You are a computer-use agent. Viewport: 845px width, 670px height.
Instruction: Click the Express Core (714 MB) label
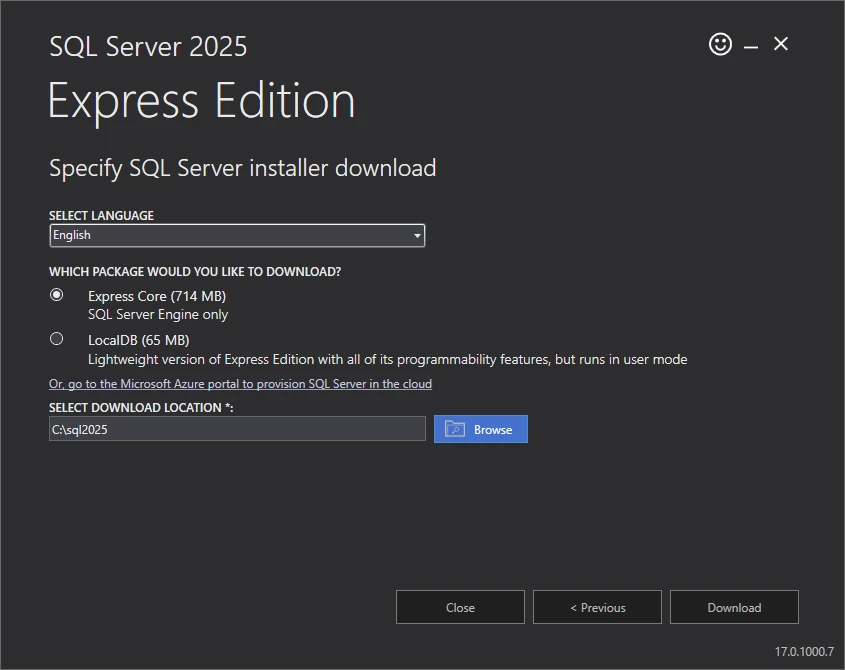coord(157,296)
